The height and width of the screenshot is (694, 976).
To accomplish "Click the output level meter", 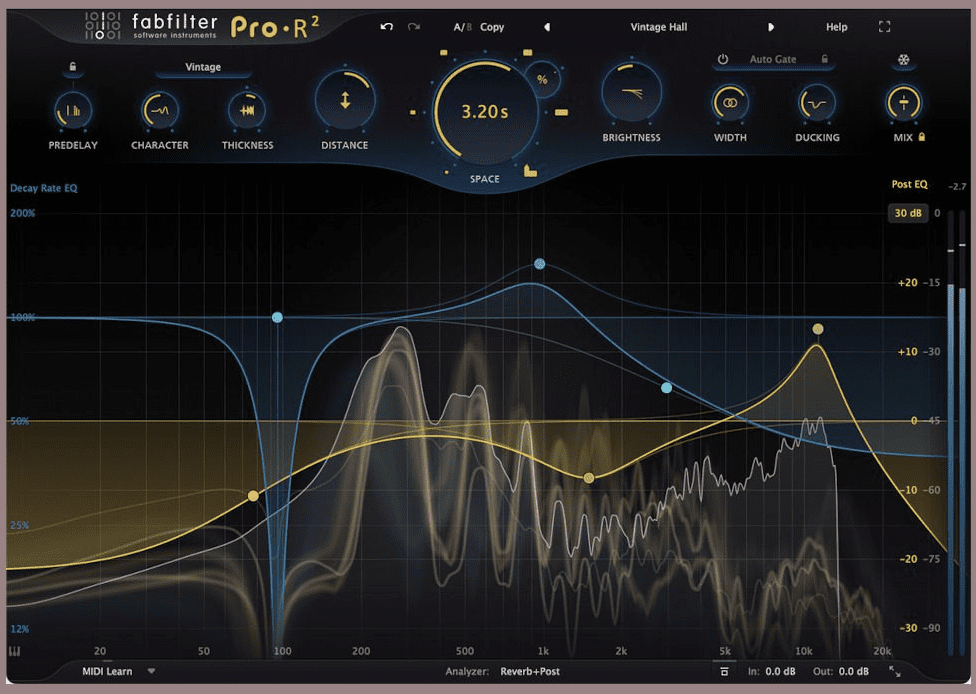I will click(956, 433).
